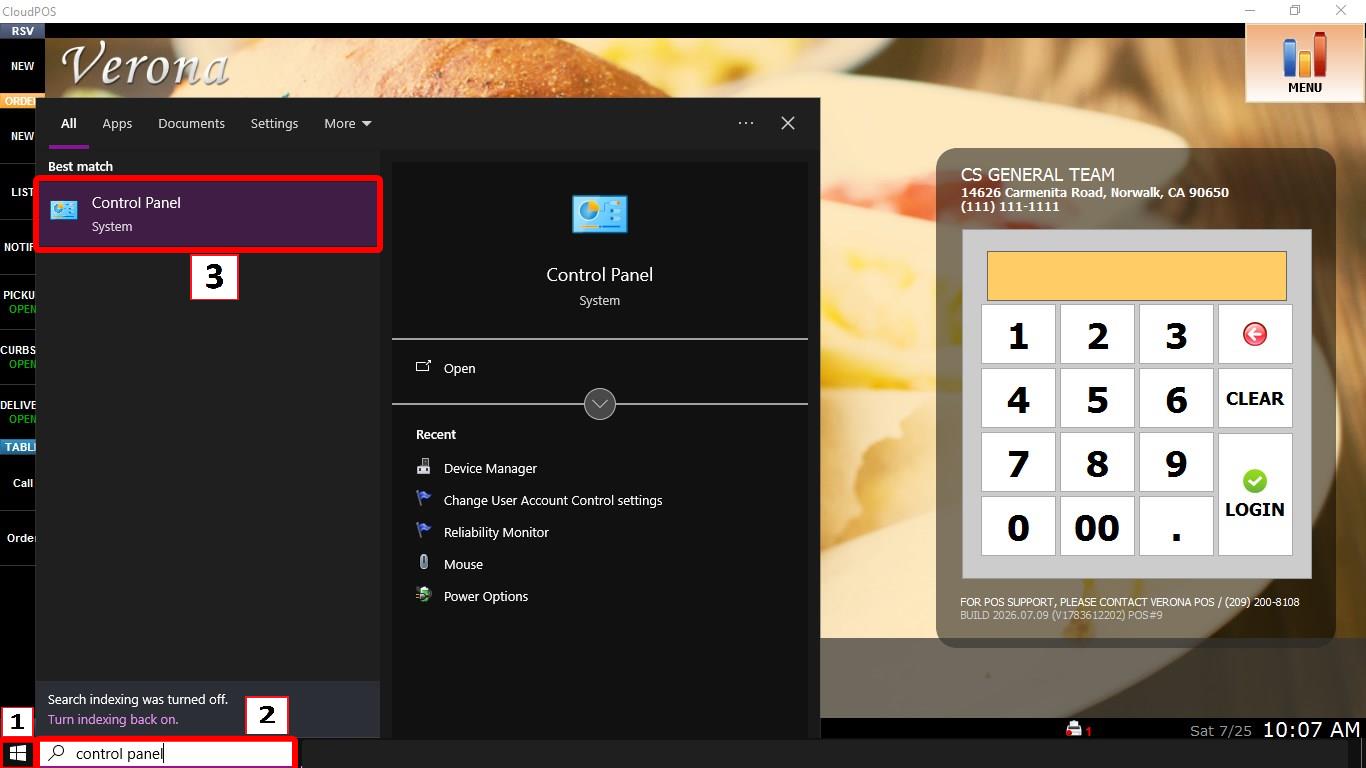Tap keypad digit 9
Viewport: 1366px width, 768px height.
1176,463
